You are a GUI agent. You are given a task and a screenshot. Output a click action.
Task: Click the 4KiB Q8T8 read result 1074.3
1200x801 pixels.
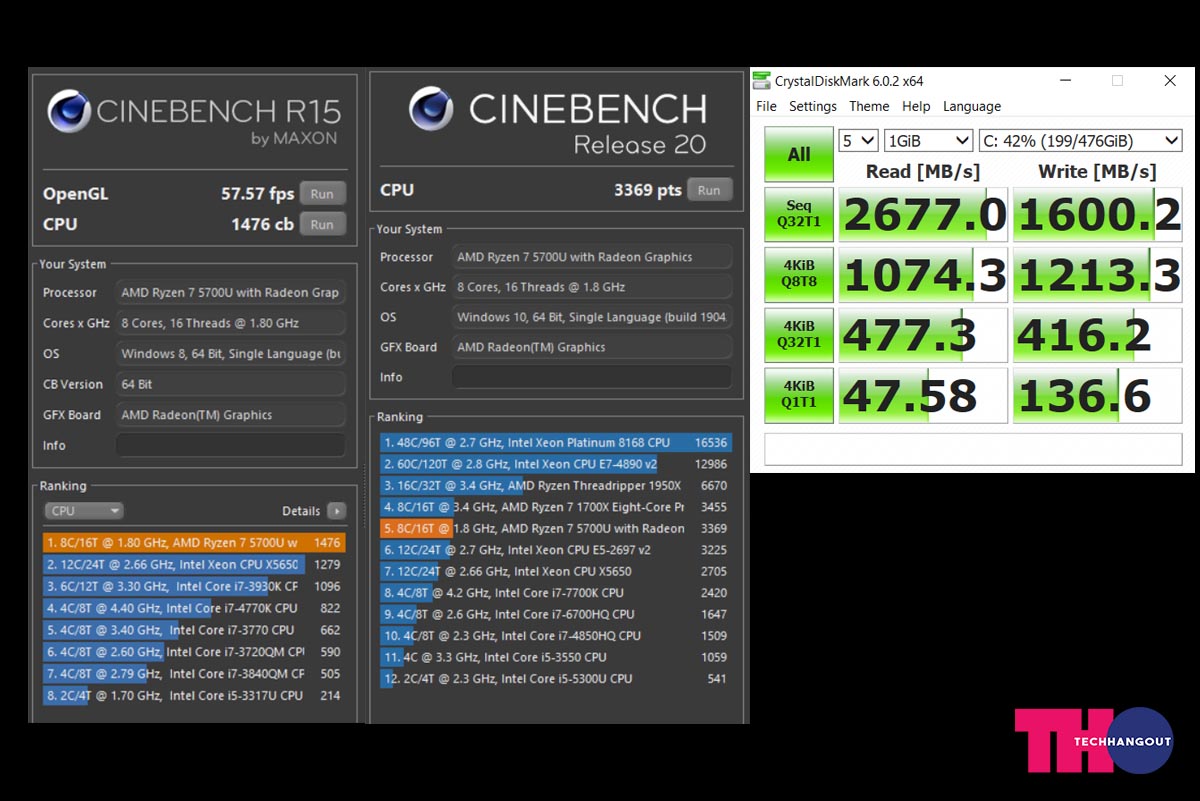(x=923, y=274)
